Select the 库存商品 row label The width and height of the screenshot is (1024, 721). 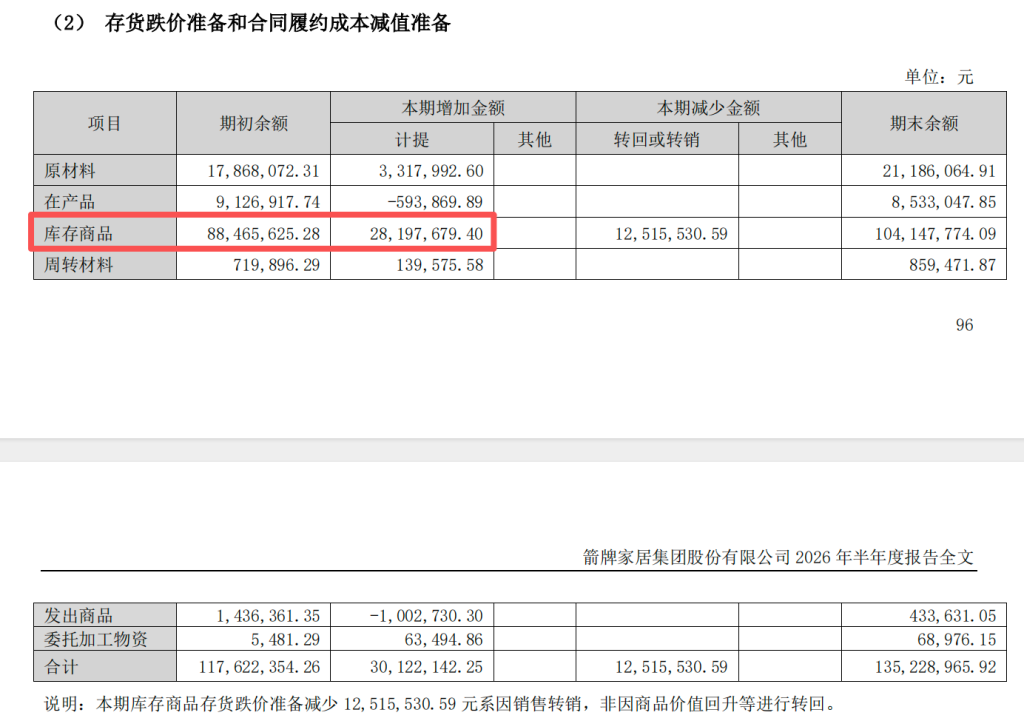pyautogui.click(x=78, y=234)
